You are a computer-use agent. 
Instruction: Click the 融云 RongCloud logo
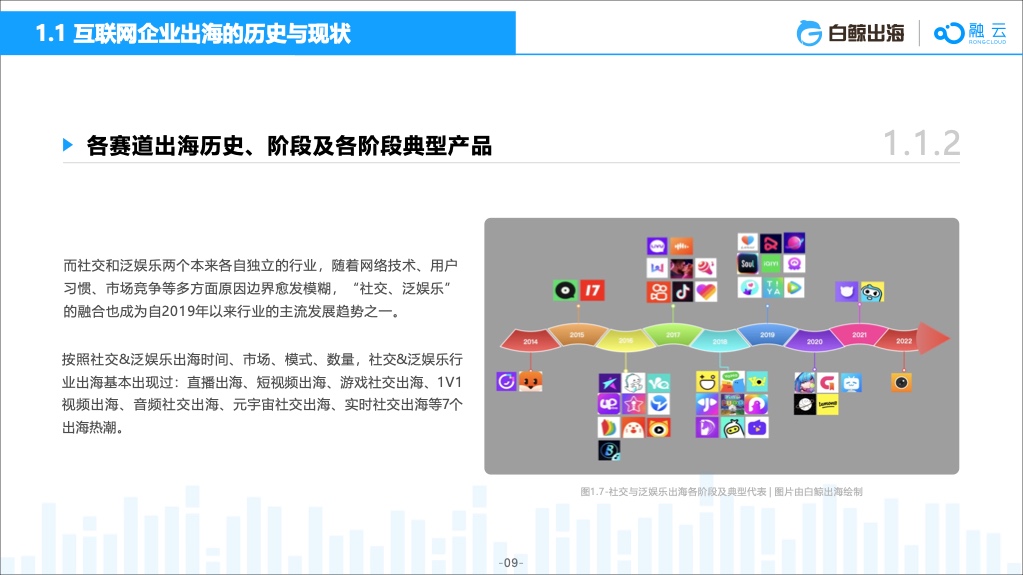pos(971,33)
